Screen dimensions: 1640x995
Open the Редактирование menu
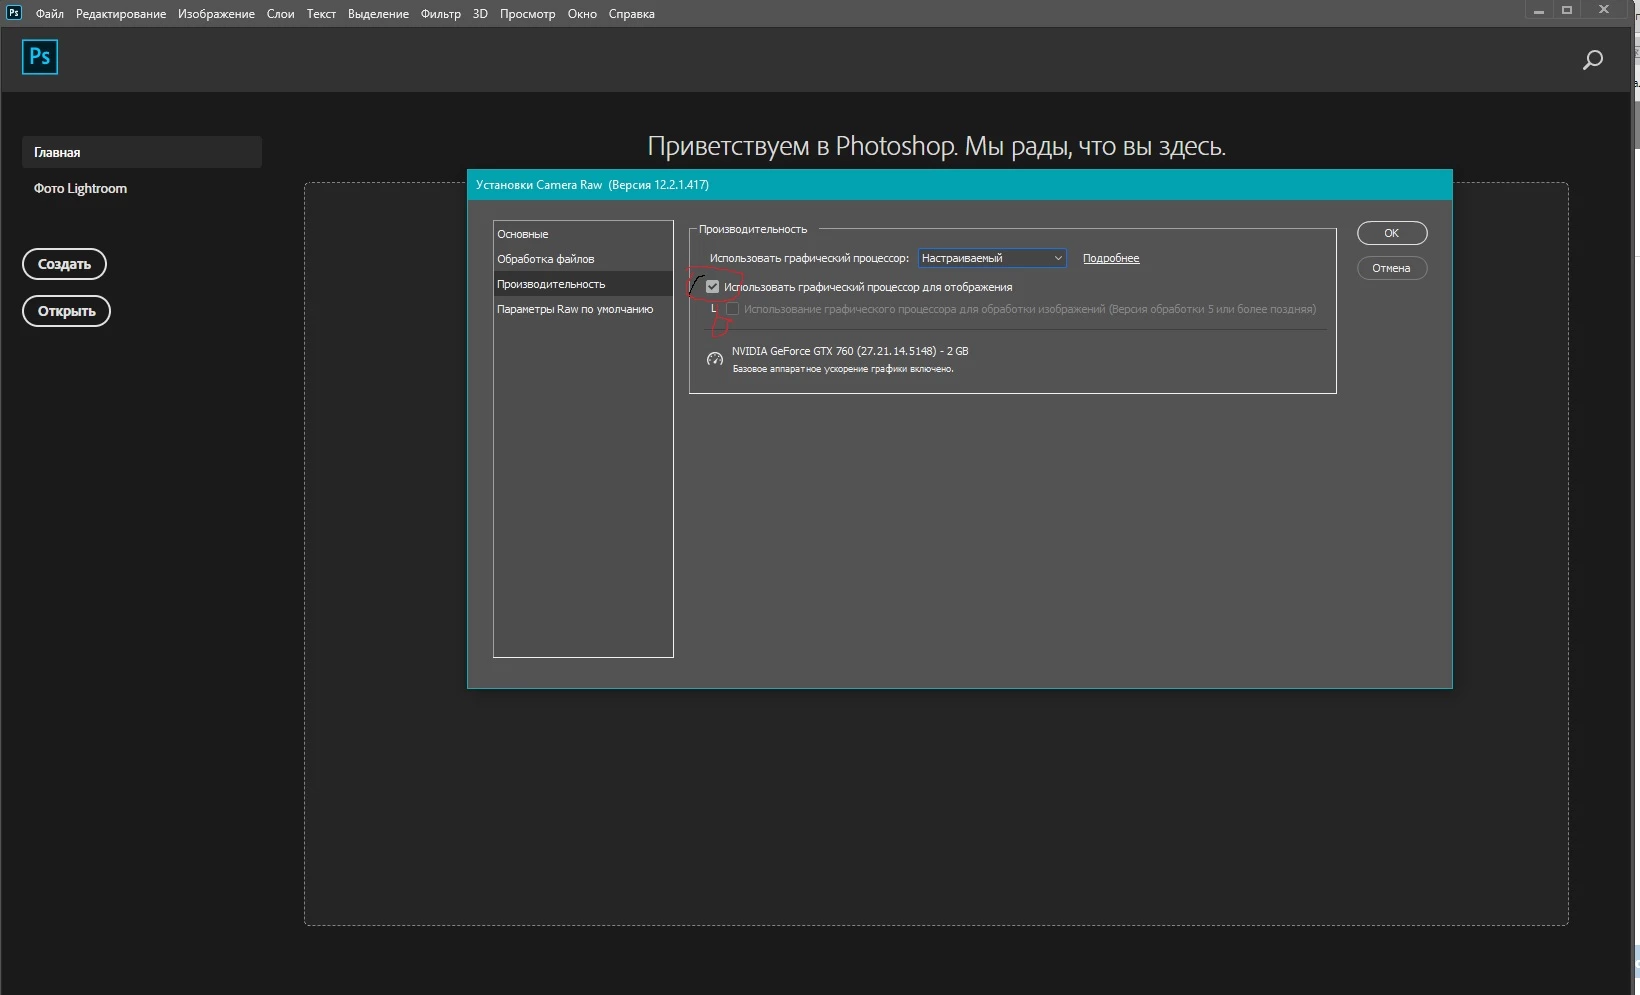point(121,14)
